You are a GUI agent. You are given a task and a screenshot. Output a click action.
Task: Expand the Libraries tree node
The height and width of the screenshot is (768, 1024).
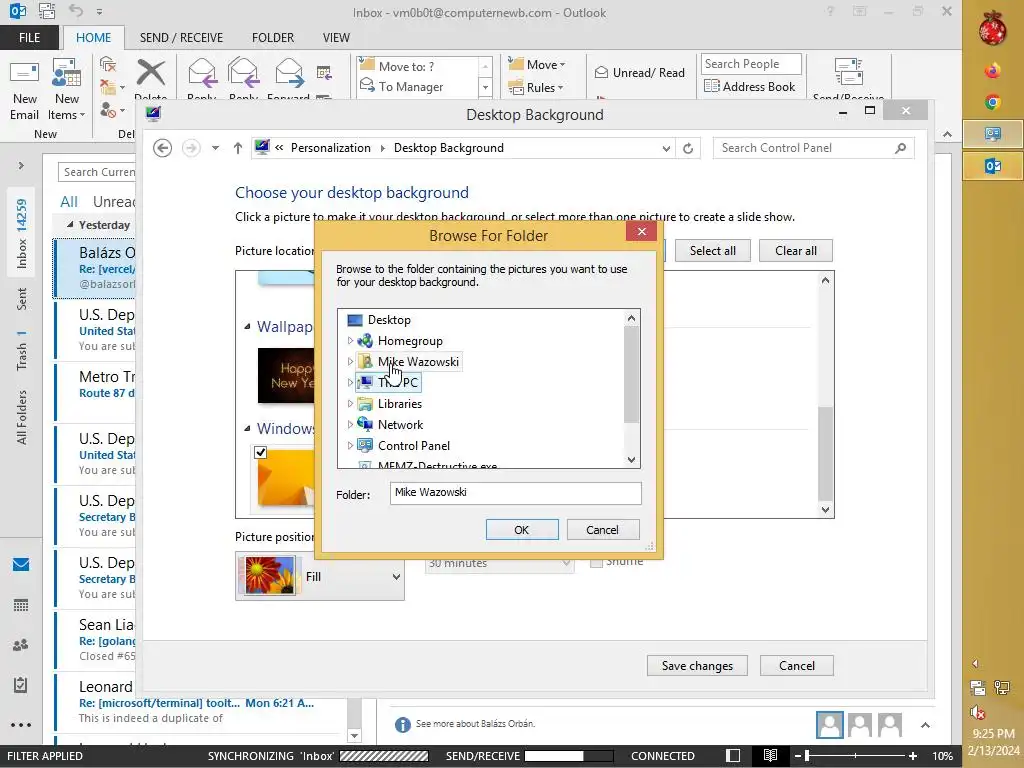tap(350, 404)
